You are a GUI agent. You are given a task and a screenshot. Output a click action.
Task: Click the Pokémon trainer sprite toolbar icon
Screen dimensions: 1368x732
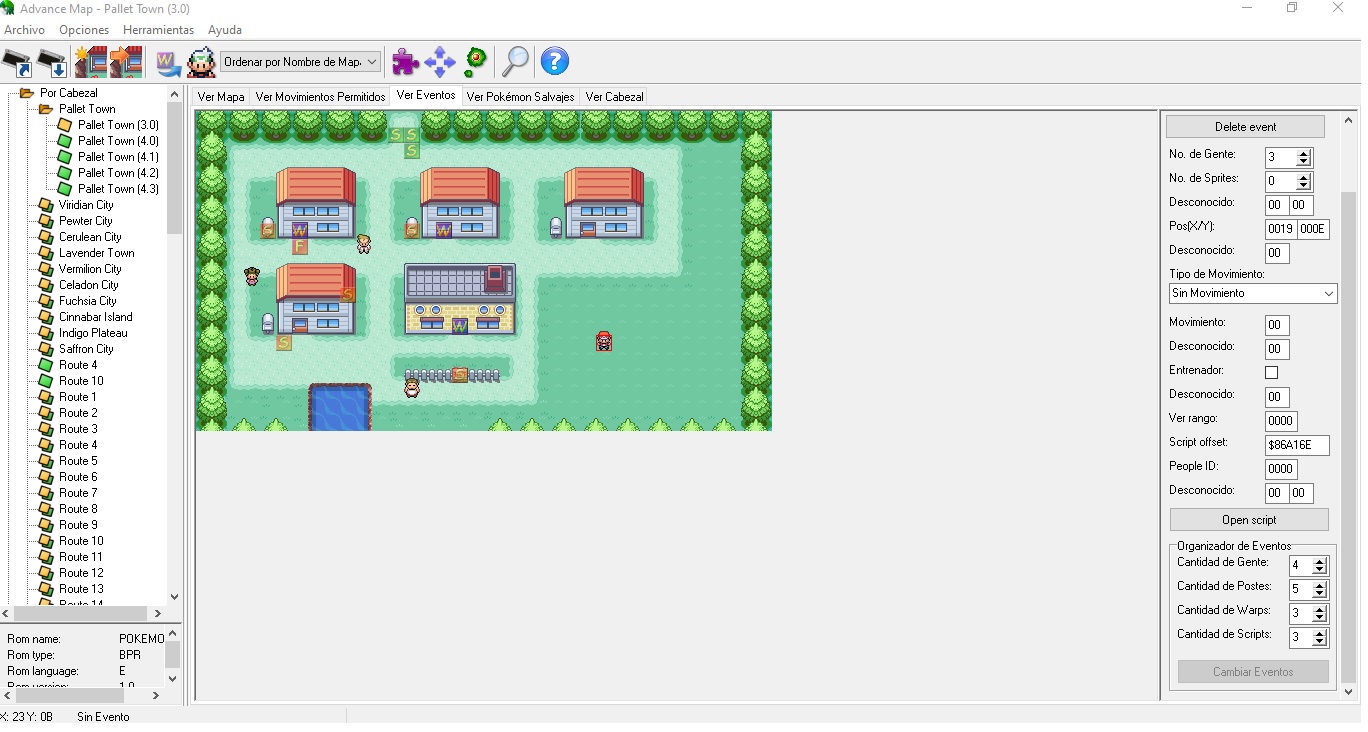201,62
